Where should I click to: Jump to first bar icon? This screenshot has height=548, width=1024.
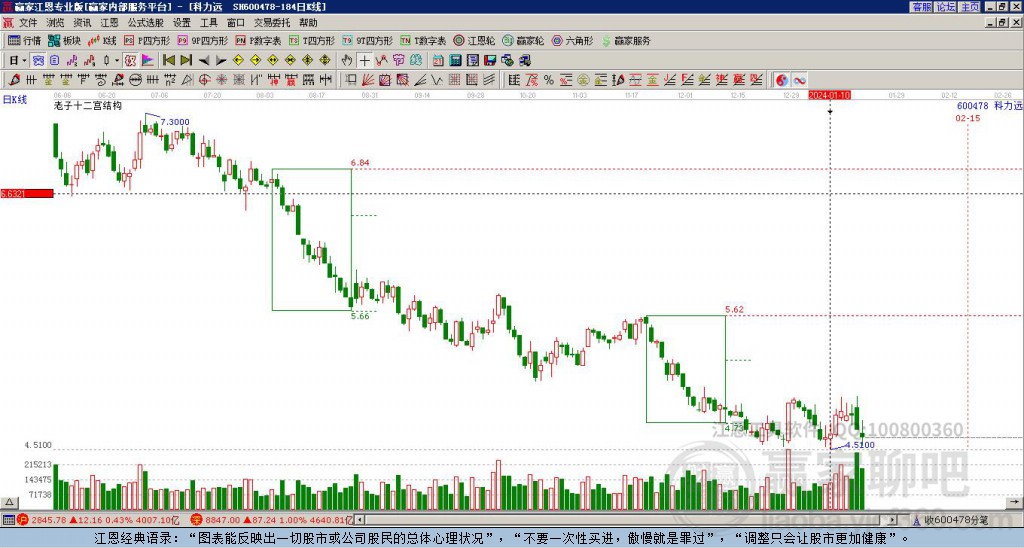pos(168,61)
